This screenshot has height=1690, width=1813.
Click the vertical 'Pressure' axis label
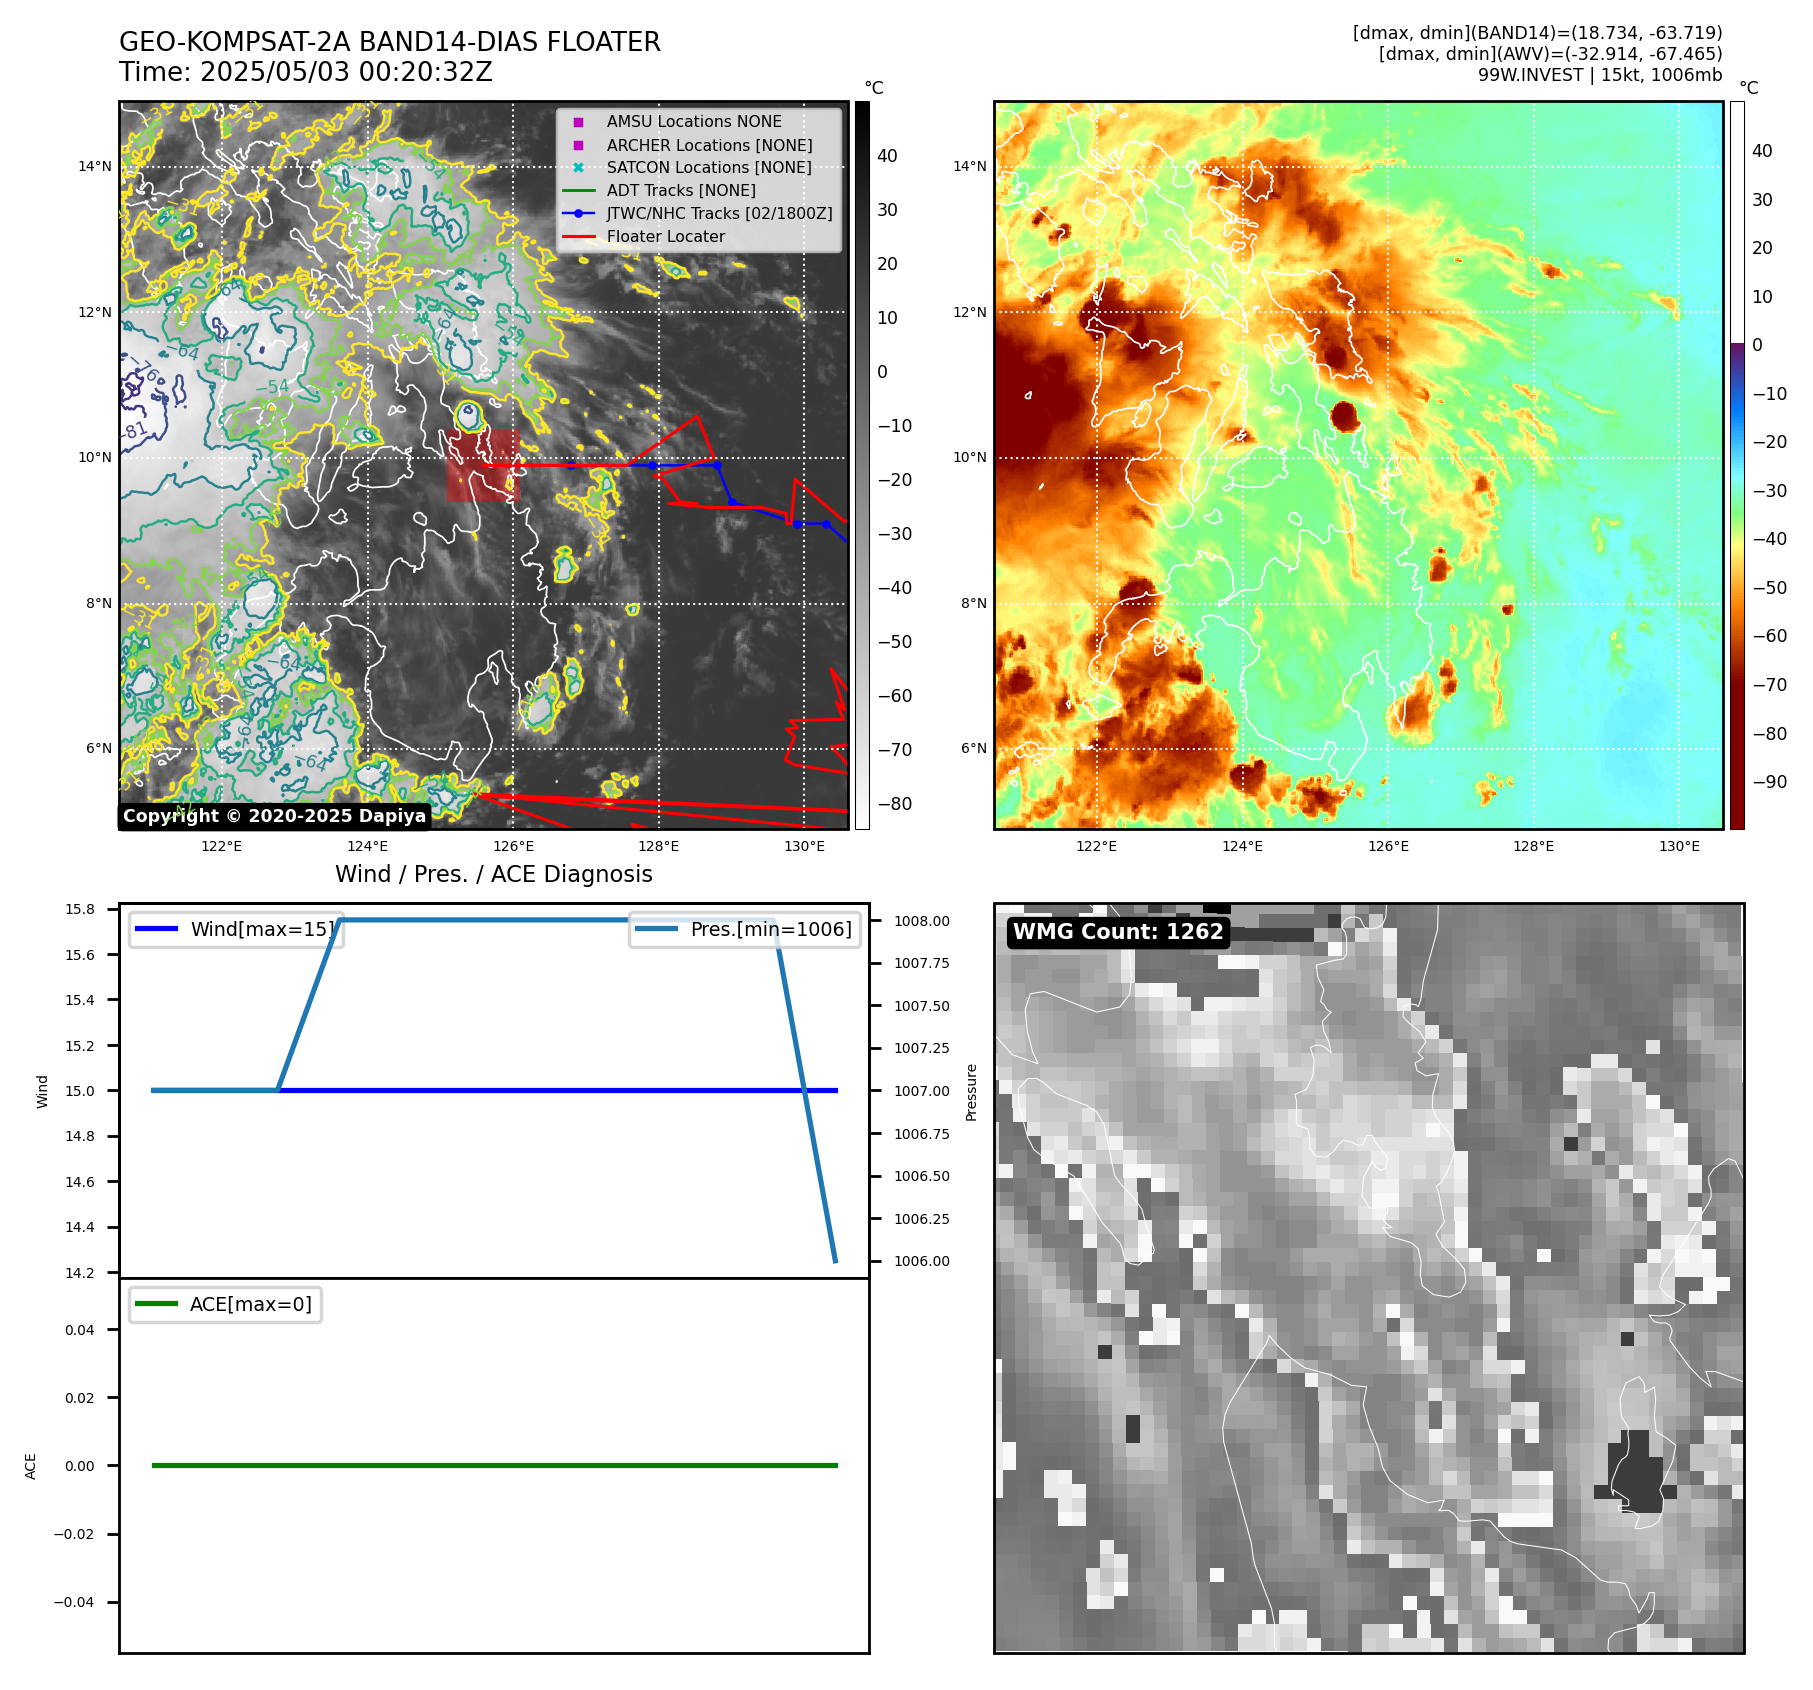(971, 1092)
